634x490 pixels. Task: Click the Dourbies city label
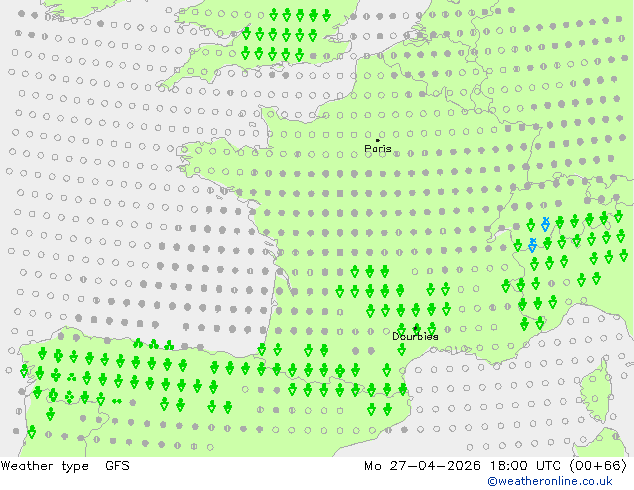pyautogui.click(x=415, y=336)
